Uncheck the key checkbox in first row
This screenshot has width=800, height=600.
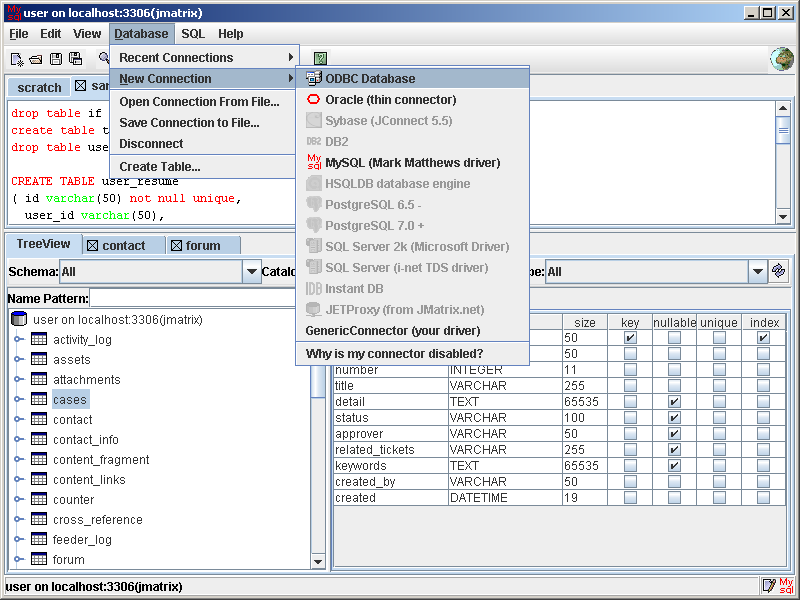pos(630,338)
